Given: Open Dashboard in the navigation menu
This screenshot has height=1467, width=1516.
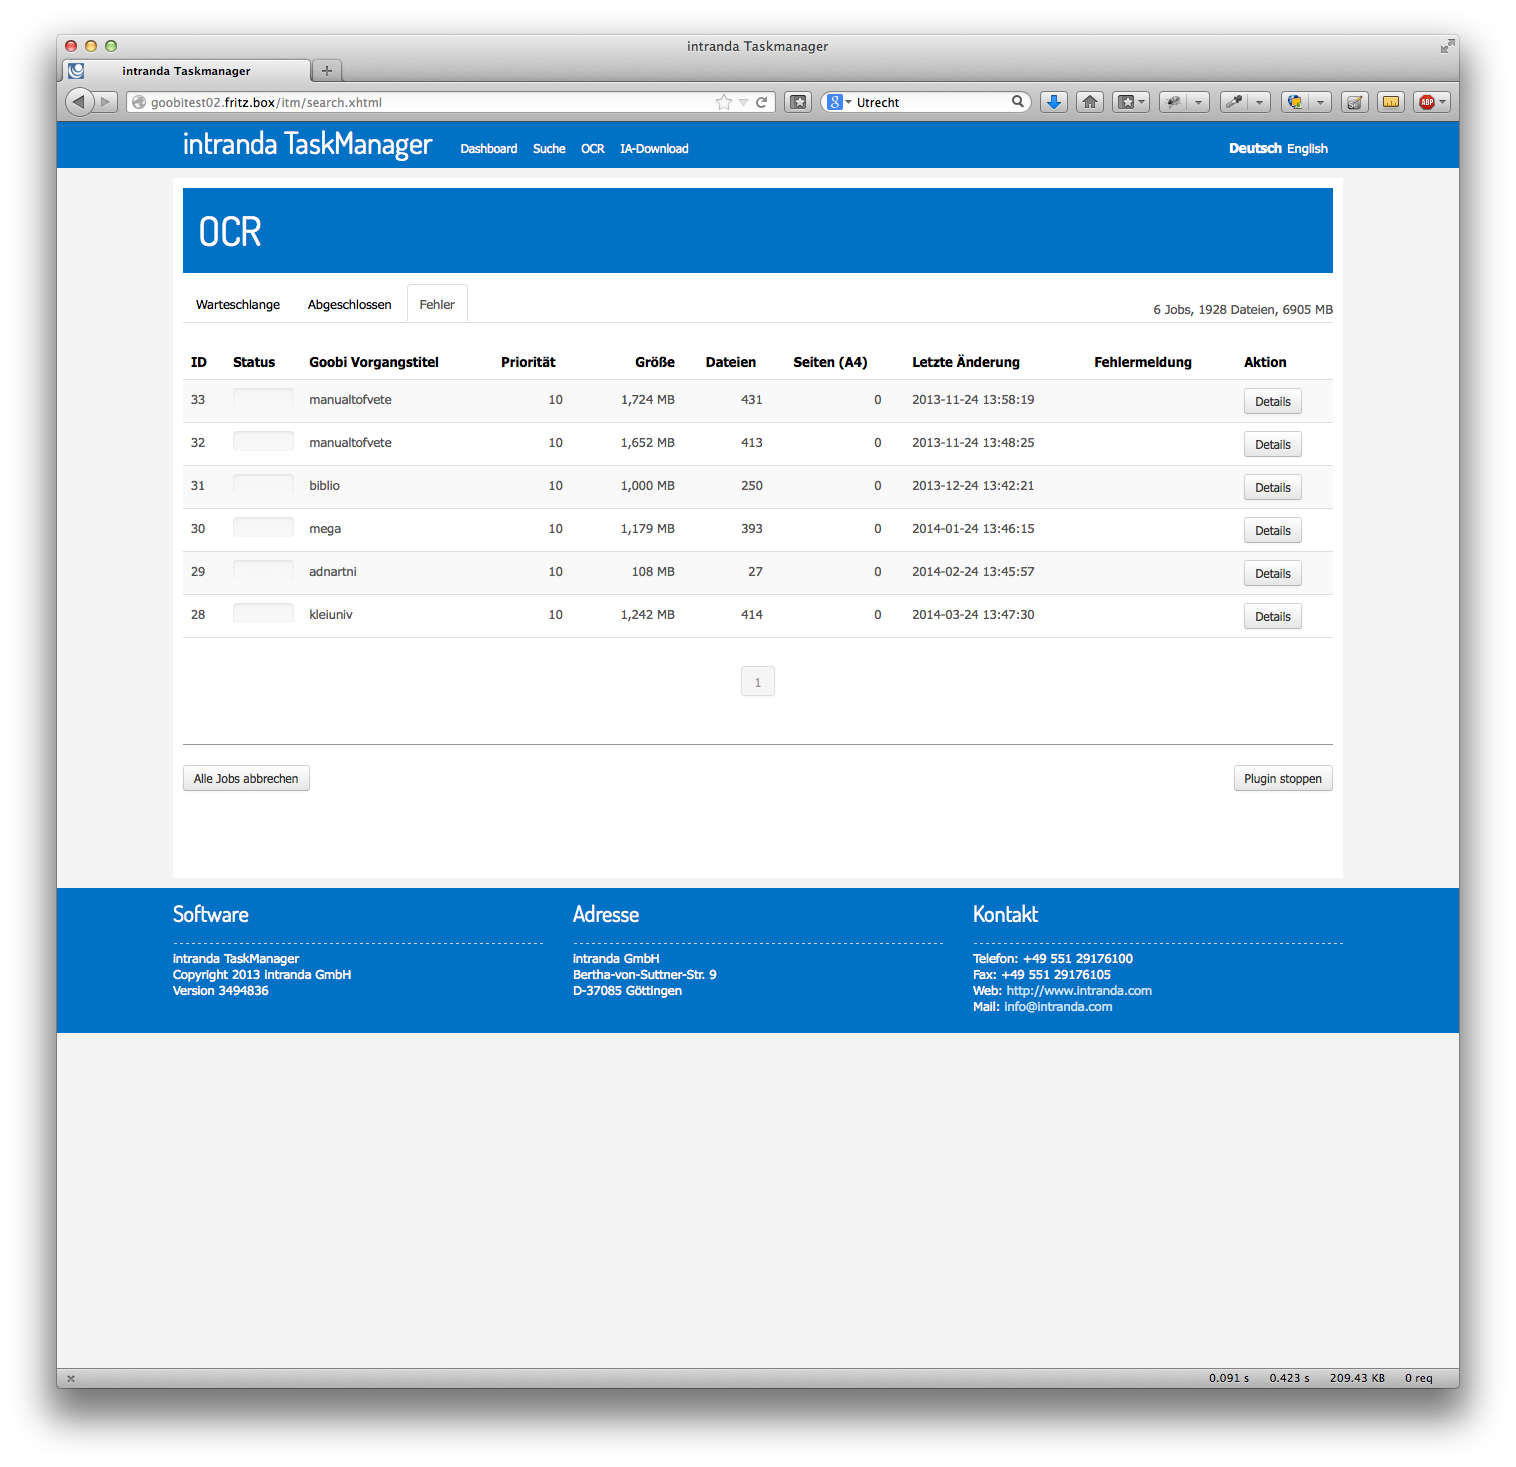Looking at the screenshot, I should tap(489, 149).
